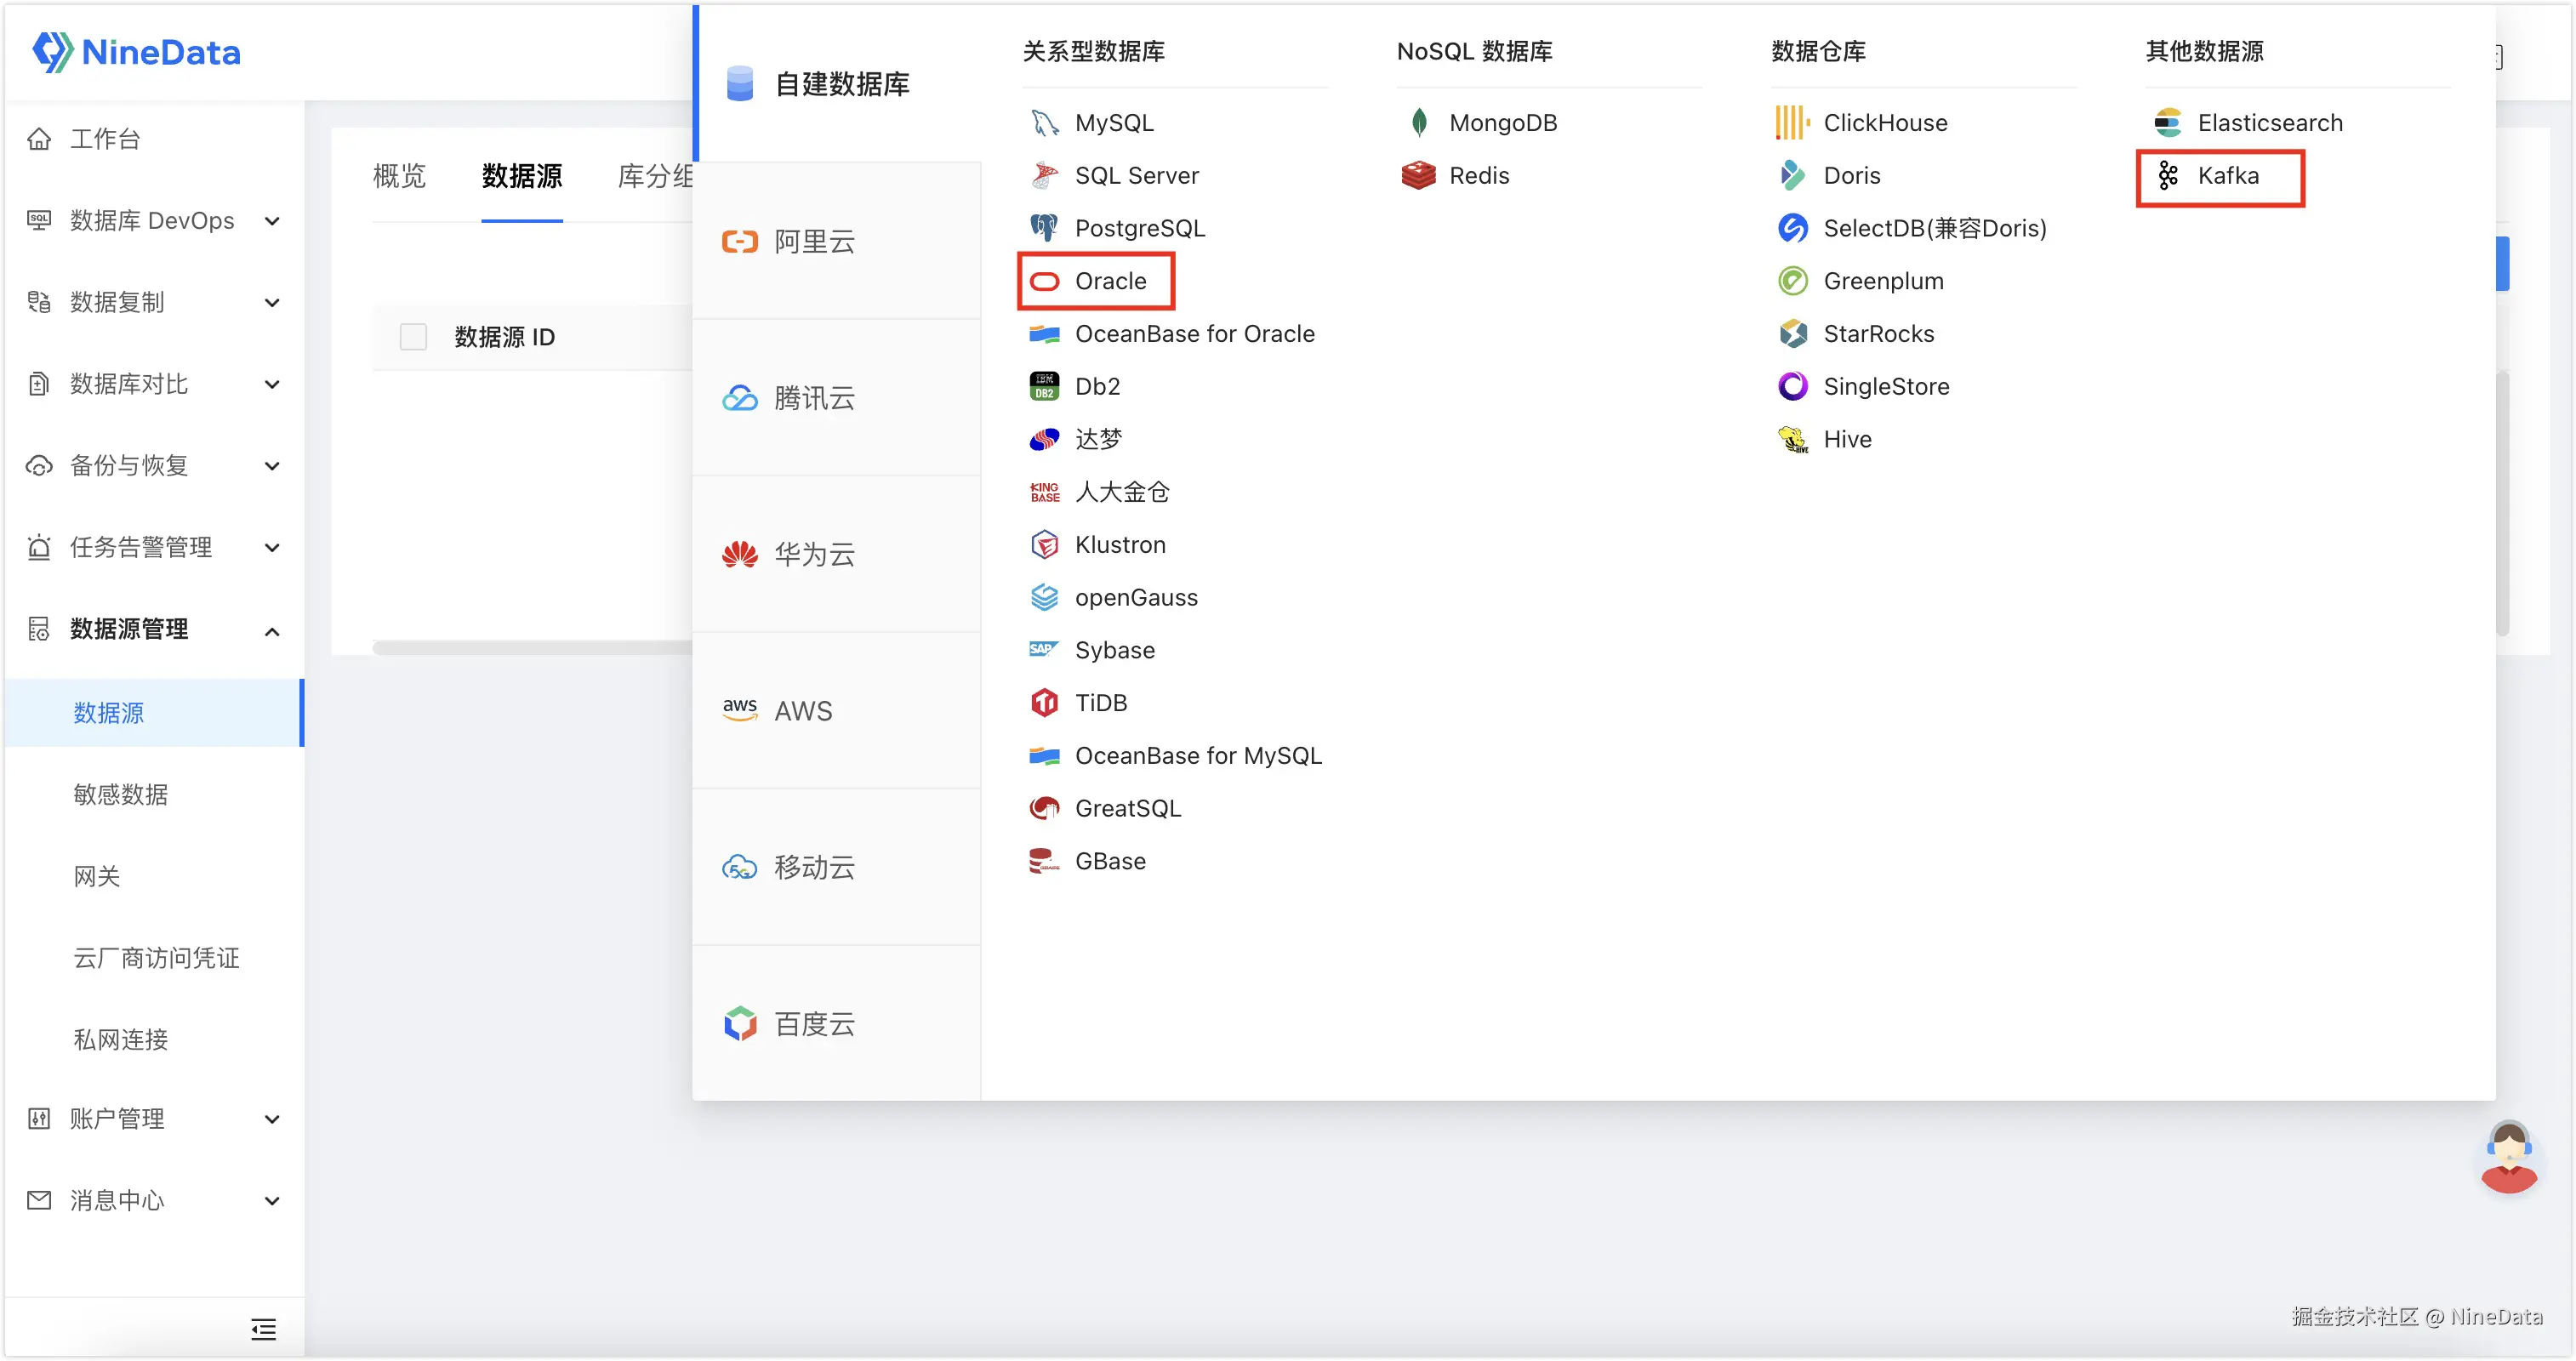Click the ClickHouse icon in data warehouses

(1792, 123)
